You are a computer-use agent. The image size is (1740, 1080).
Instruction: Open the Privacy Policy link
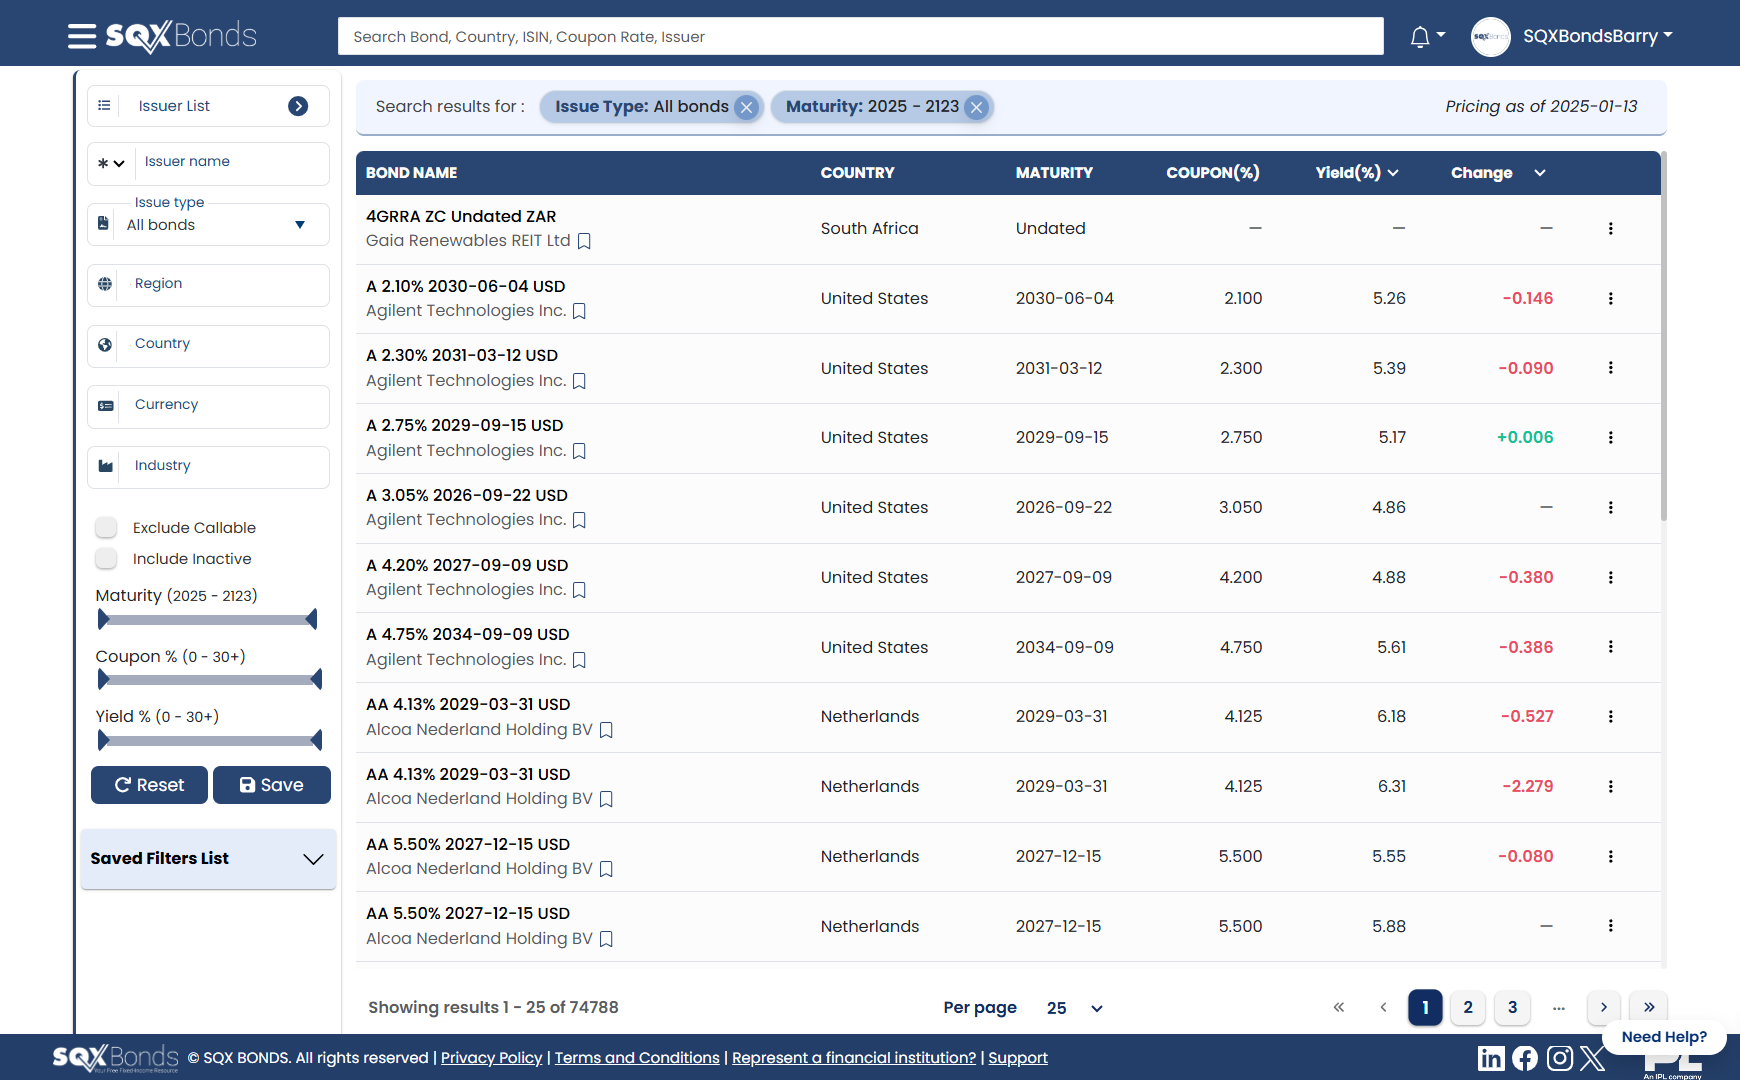click(491, 1058)
